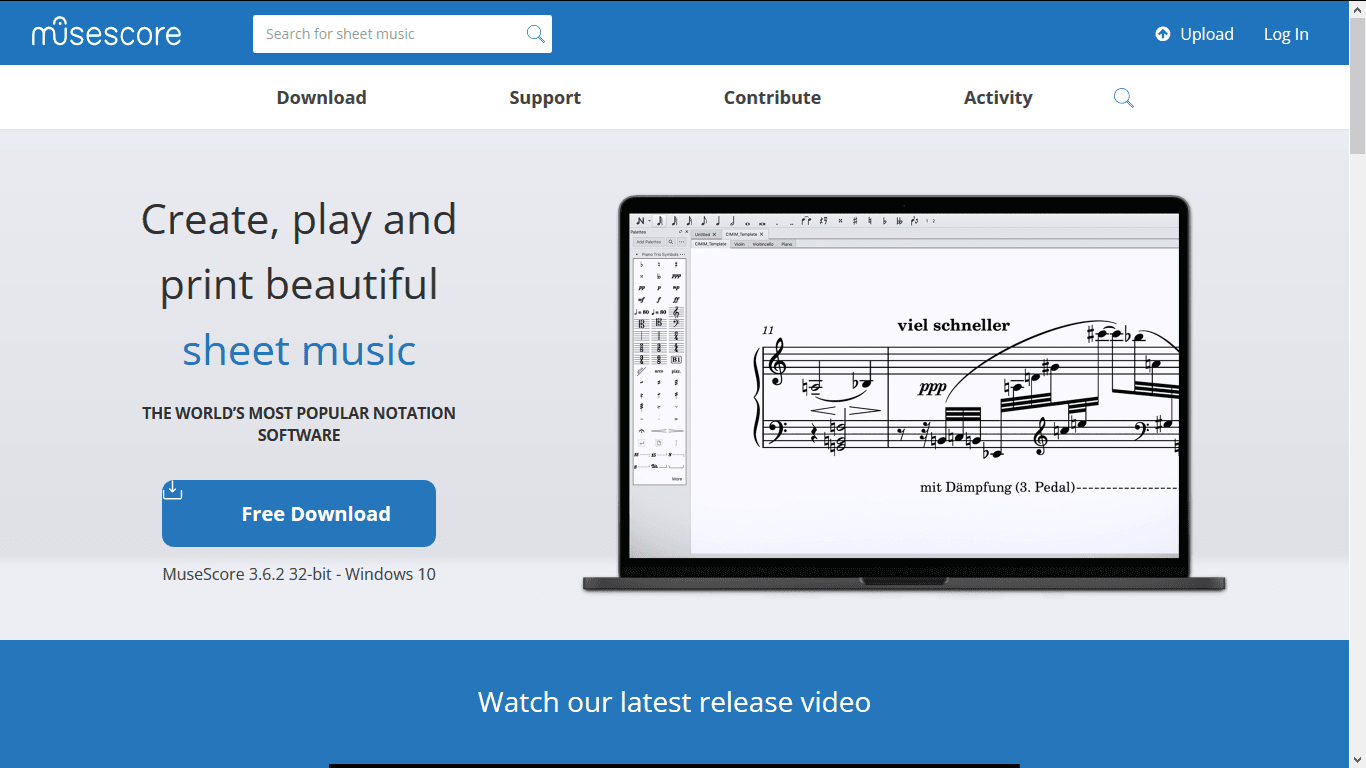Image resolution: width=1366 pixels, height=768 pixels.
Task: Click the Free Download button
Action: pos(299,513)
